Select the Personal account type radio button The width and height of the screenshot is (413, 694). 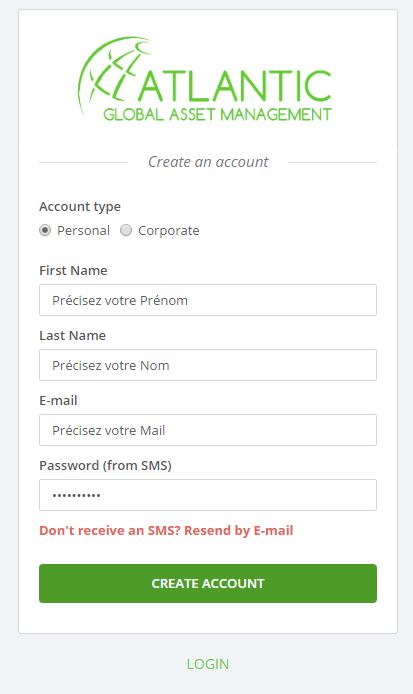pos(45,231)
